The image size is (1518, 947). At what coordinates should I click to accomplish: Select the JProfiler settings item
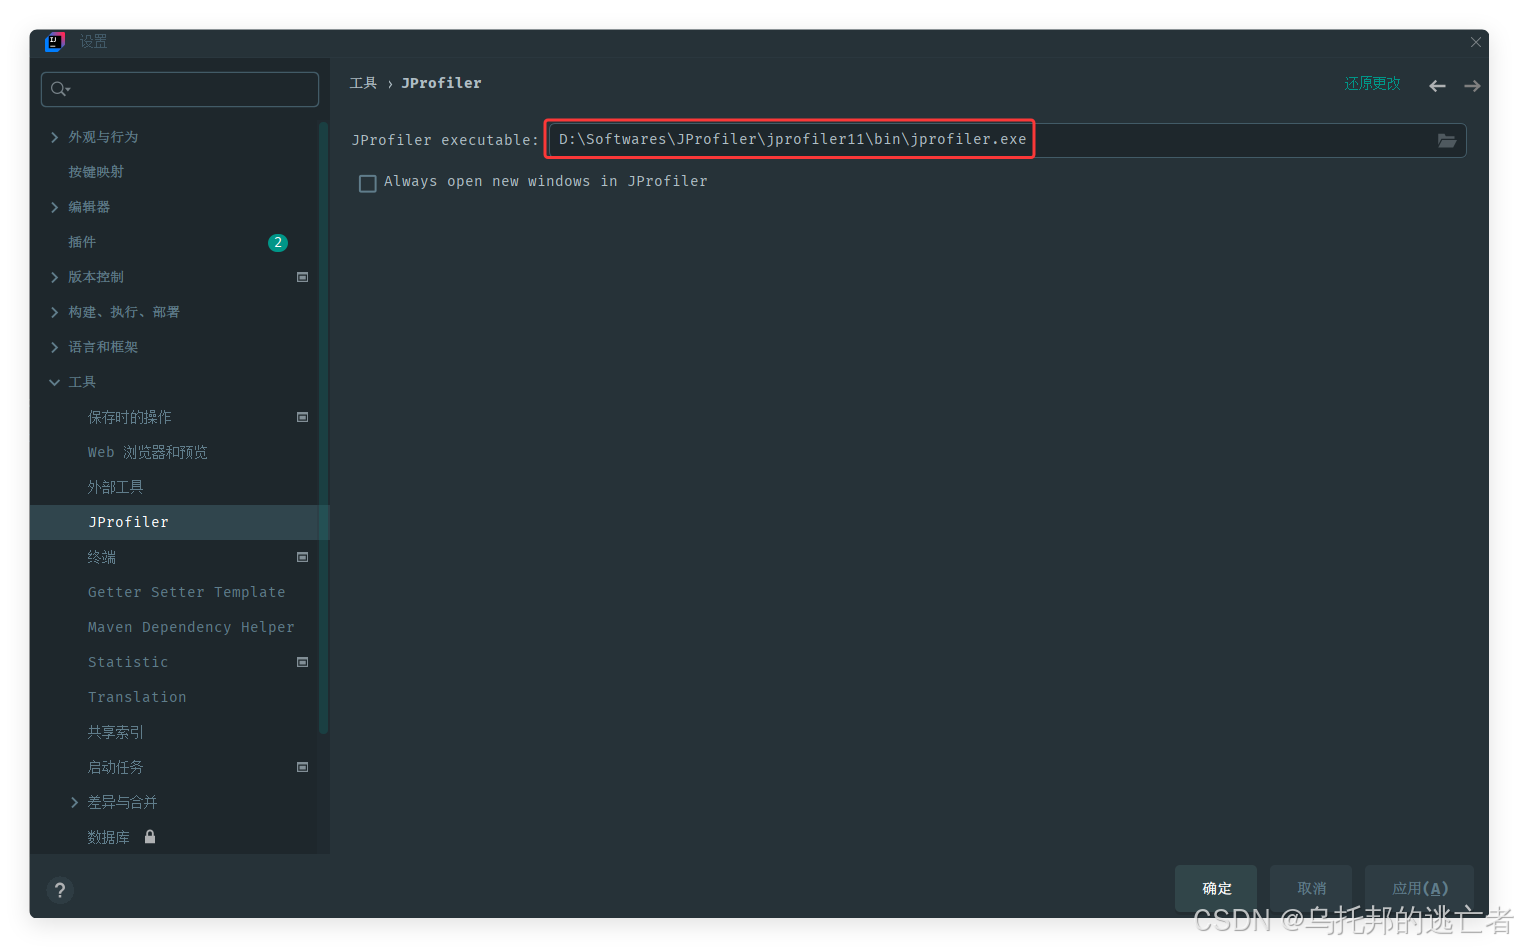pos(128,522)
